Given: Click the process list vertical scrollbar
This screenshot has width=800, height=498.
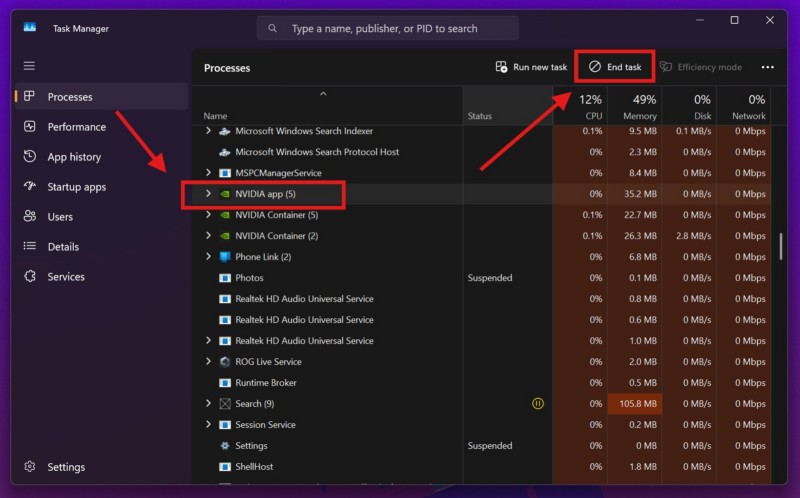Looking at the screenshot, I should 781,247.
